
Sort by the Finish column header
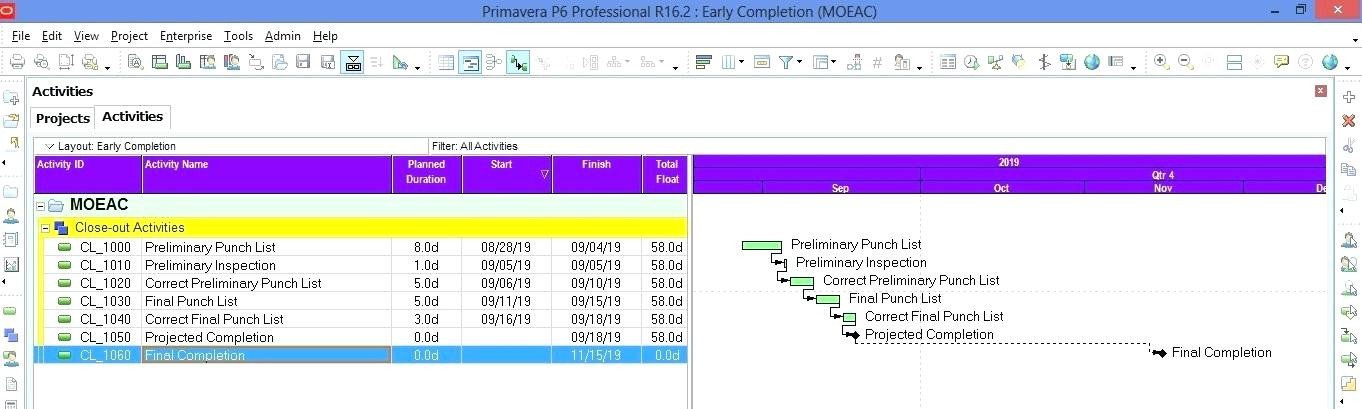(596, 165)
